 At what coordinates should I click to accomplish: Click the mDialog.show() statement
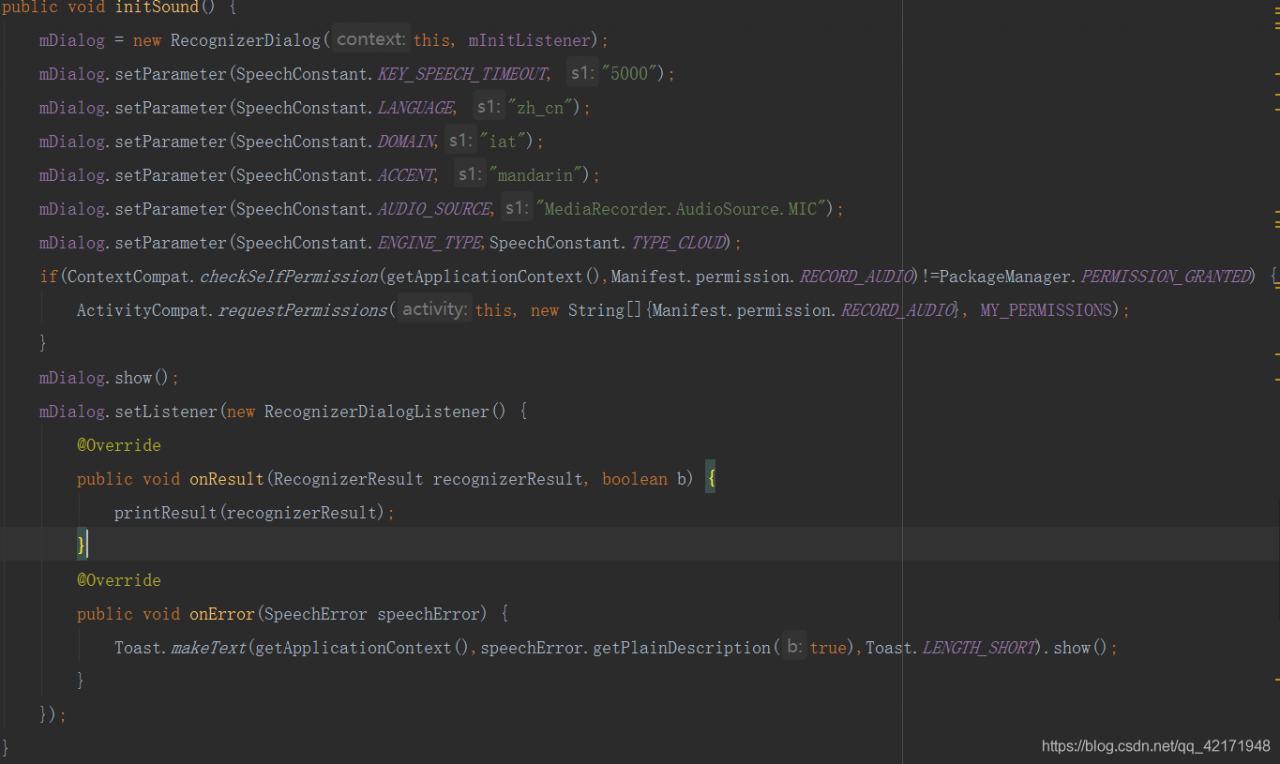110,378
